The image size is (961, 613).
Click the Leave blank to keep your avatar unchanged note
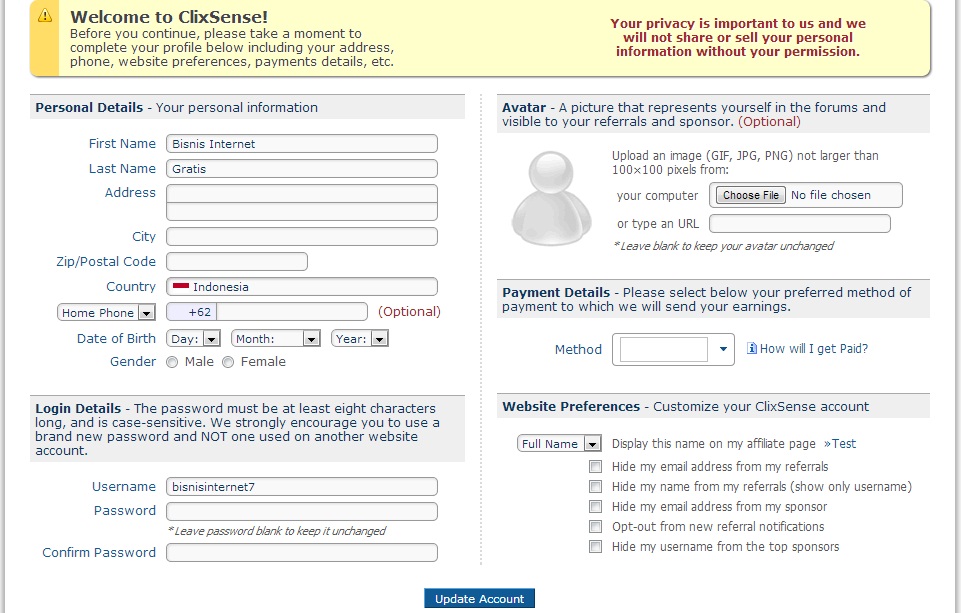[x=723, y=246]
